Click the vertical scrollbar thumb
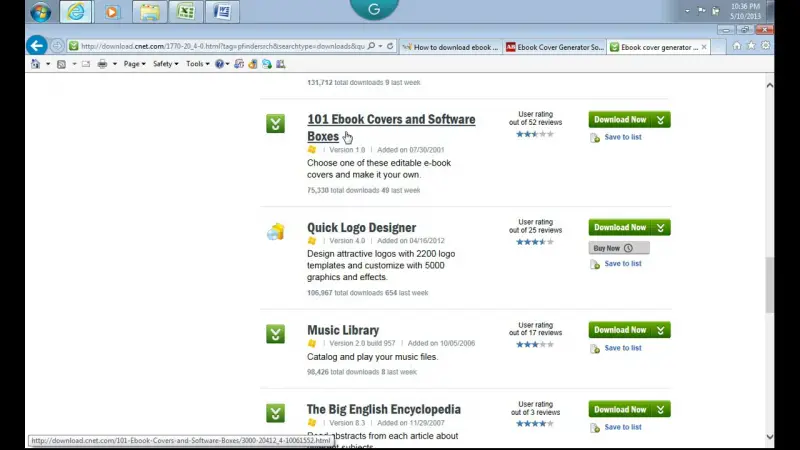 pos(769,285)
